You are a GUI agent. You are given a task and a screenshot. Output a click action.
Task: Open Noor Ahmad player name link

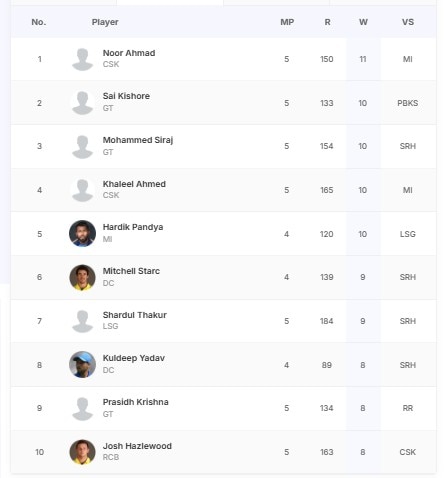129,53
